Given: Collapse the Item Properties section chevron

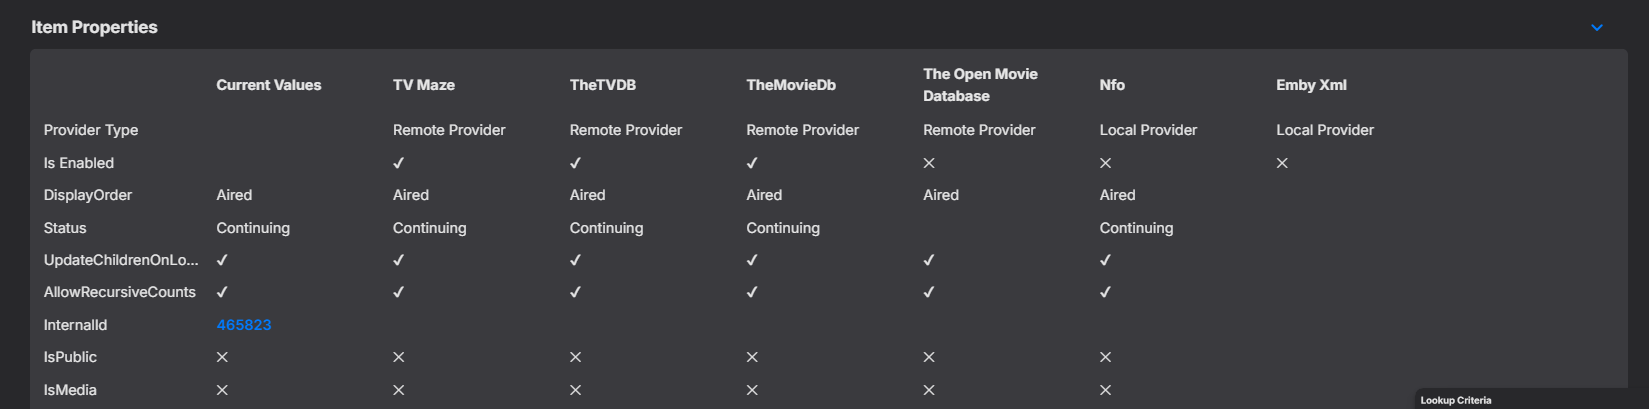Looking at the screenshot, I should (x=1596, y=27).
